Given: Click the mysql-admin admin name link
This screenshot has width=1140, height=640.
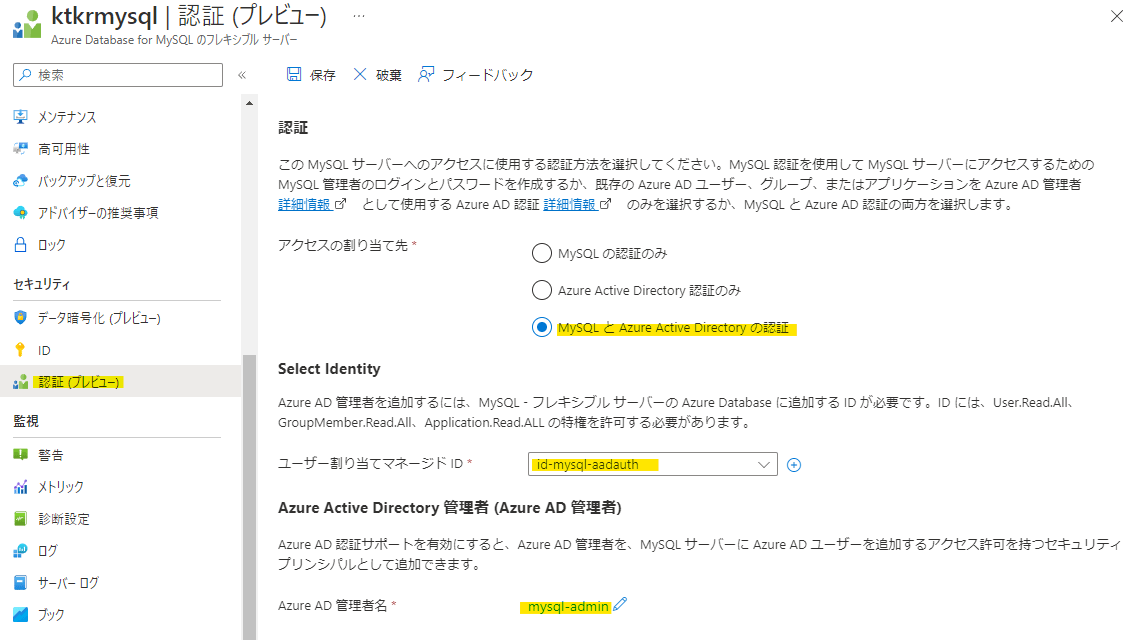Looking at the screenshot, I should pyautogui.click(x=568, y=607).
